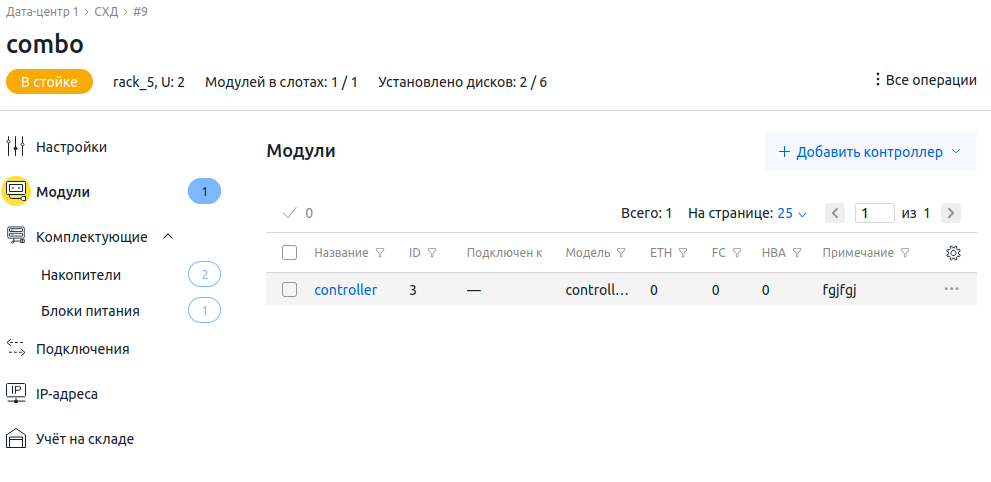Go to the next table page
Image resolution: width=991 pixels, height=482 pixels.
pos(951,213)
